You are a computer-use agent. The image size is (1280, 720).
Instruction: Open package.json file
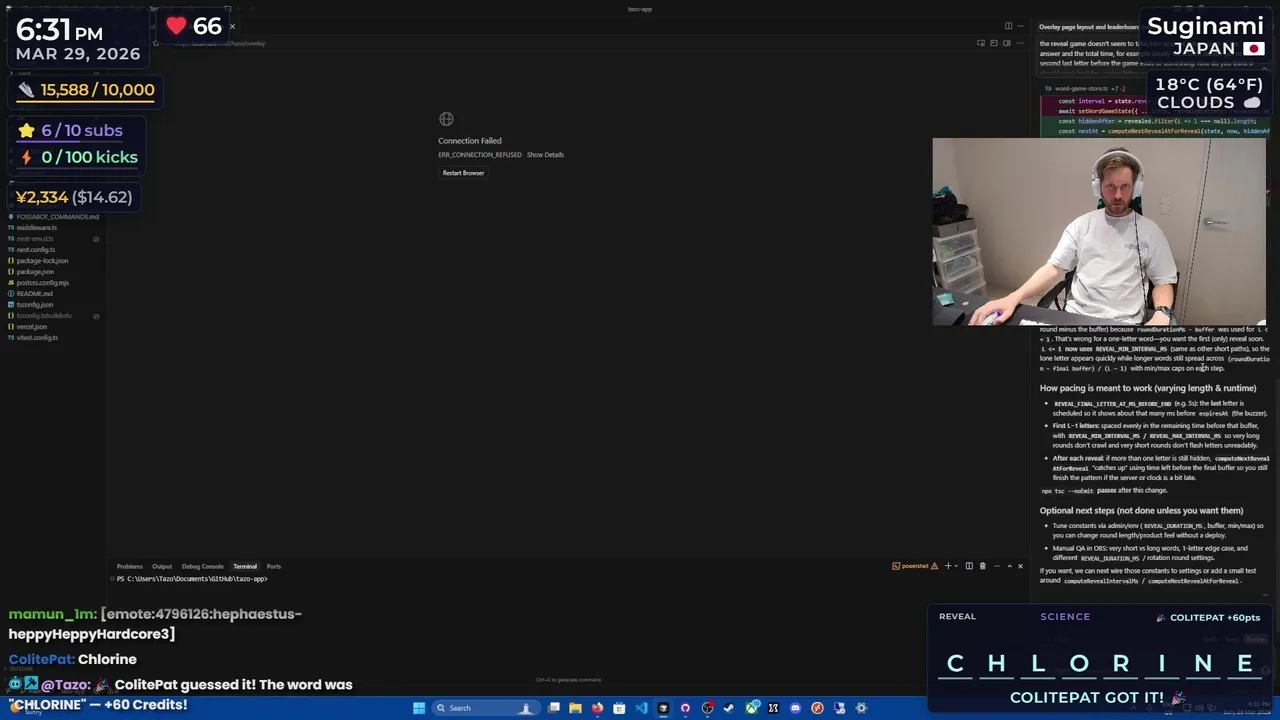(x=35, y=272)
